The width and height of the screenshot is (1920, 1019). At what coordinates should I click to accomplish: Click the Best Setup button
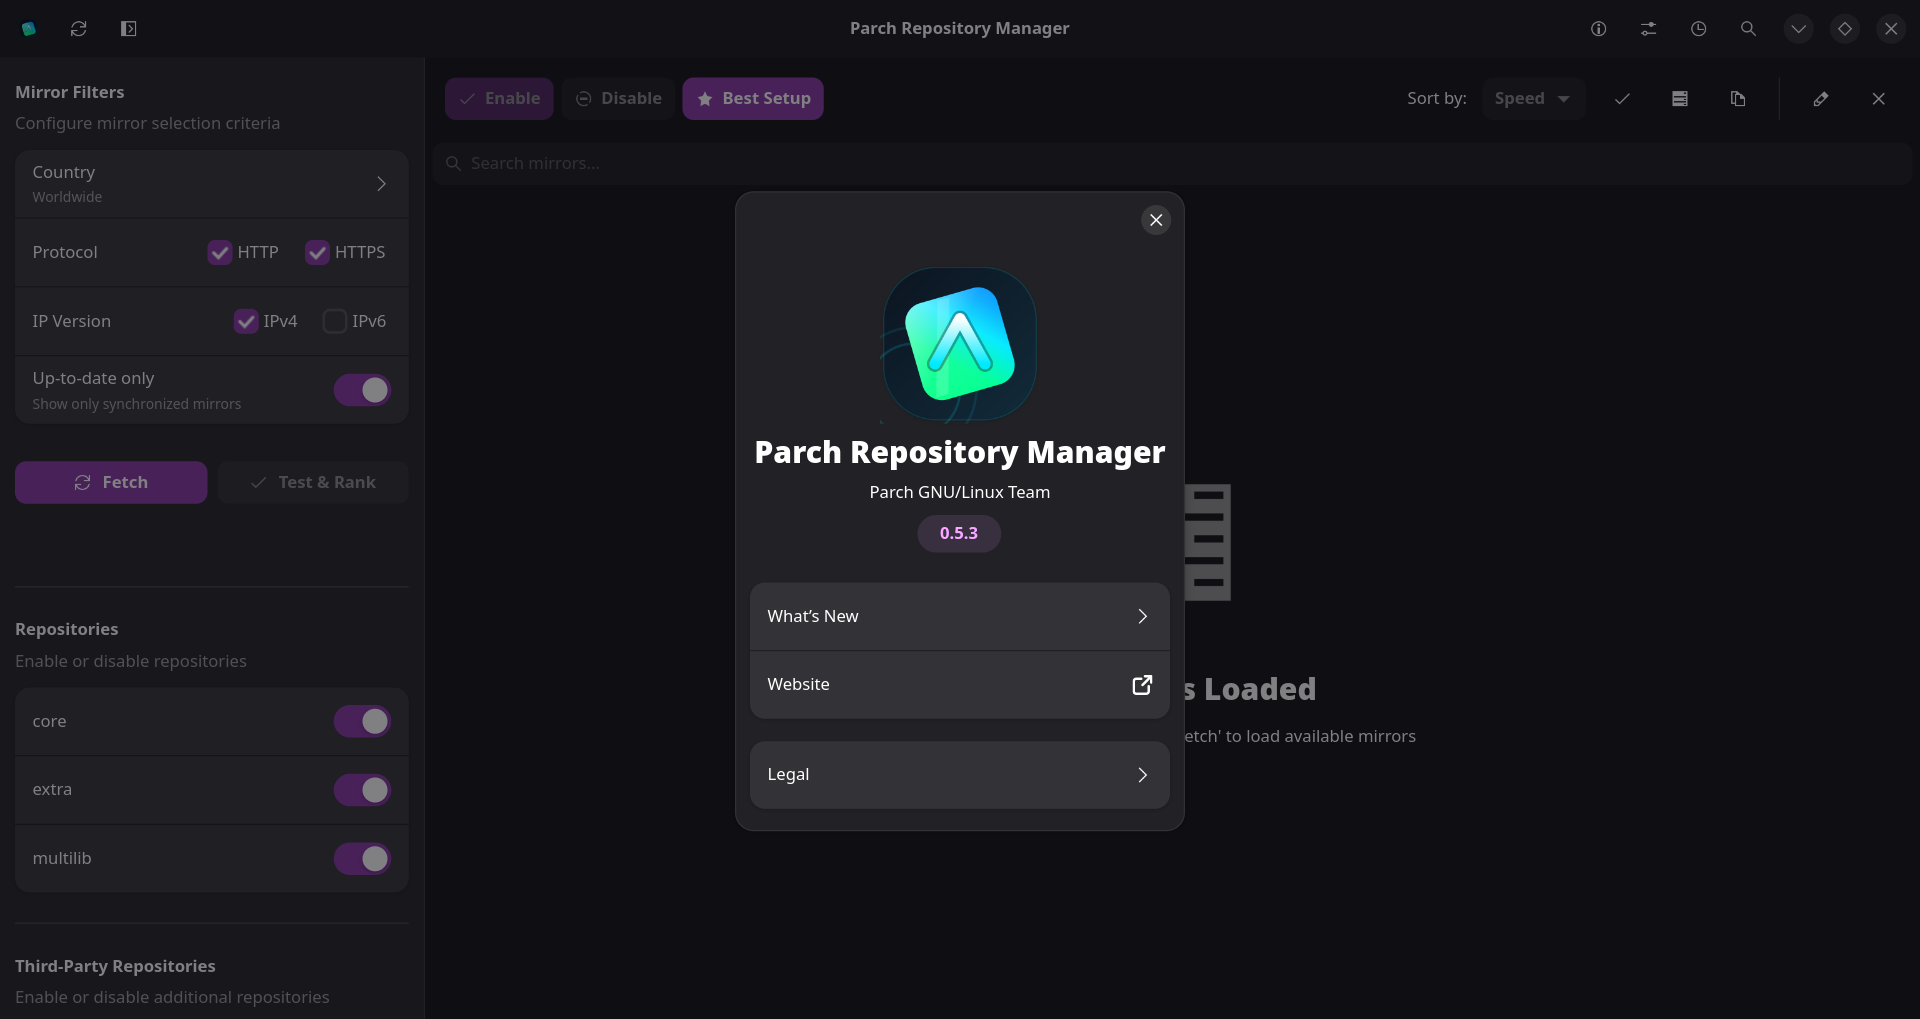click(x=753, y=99)
